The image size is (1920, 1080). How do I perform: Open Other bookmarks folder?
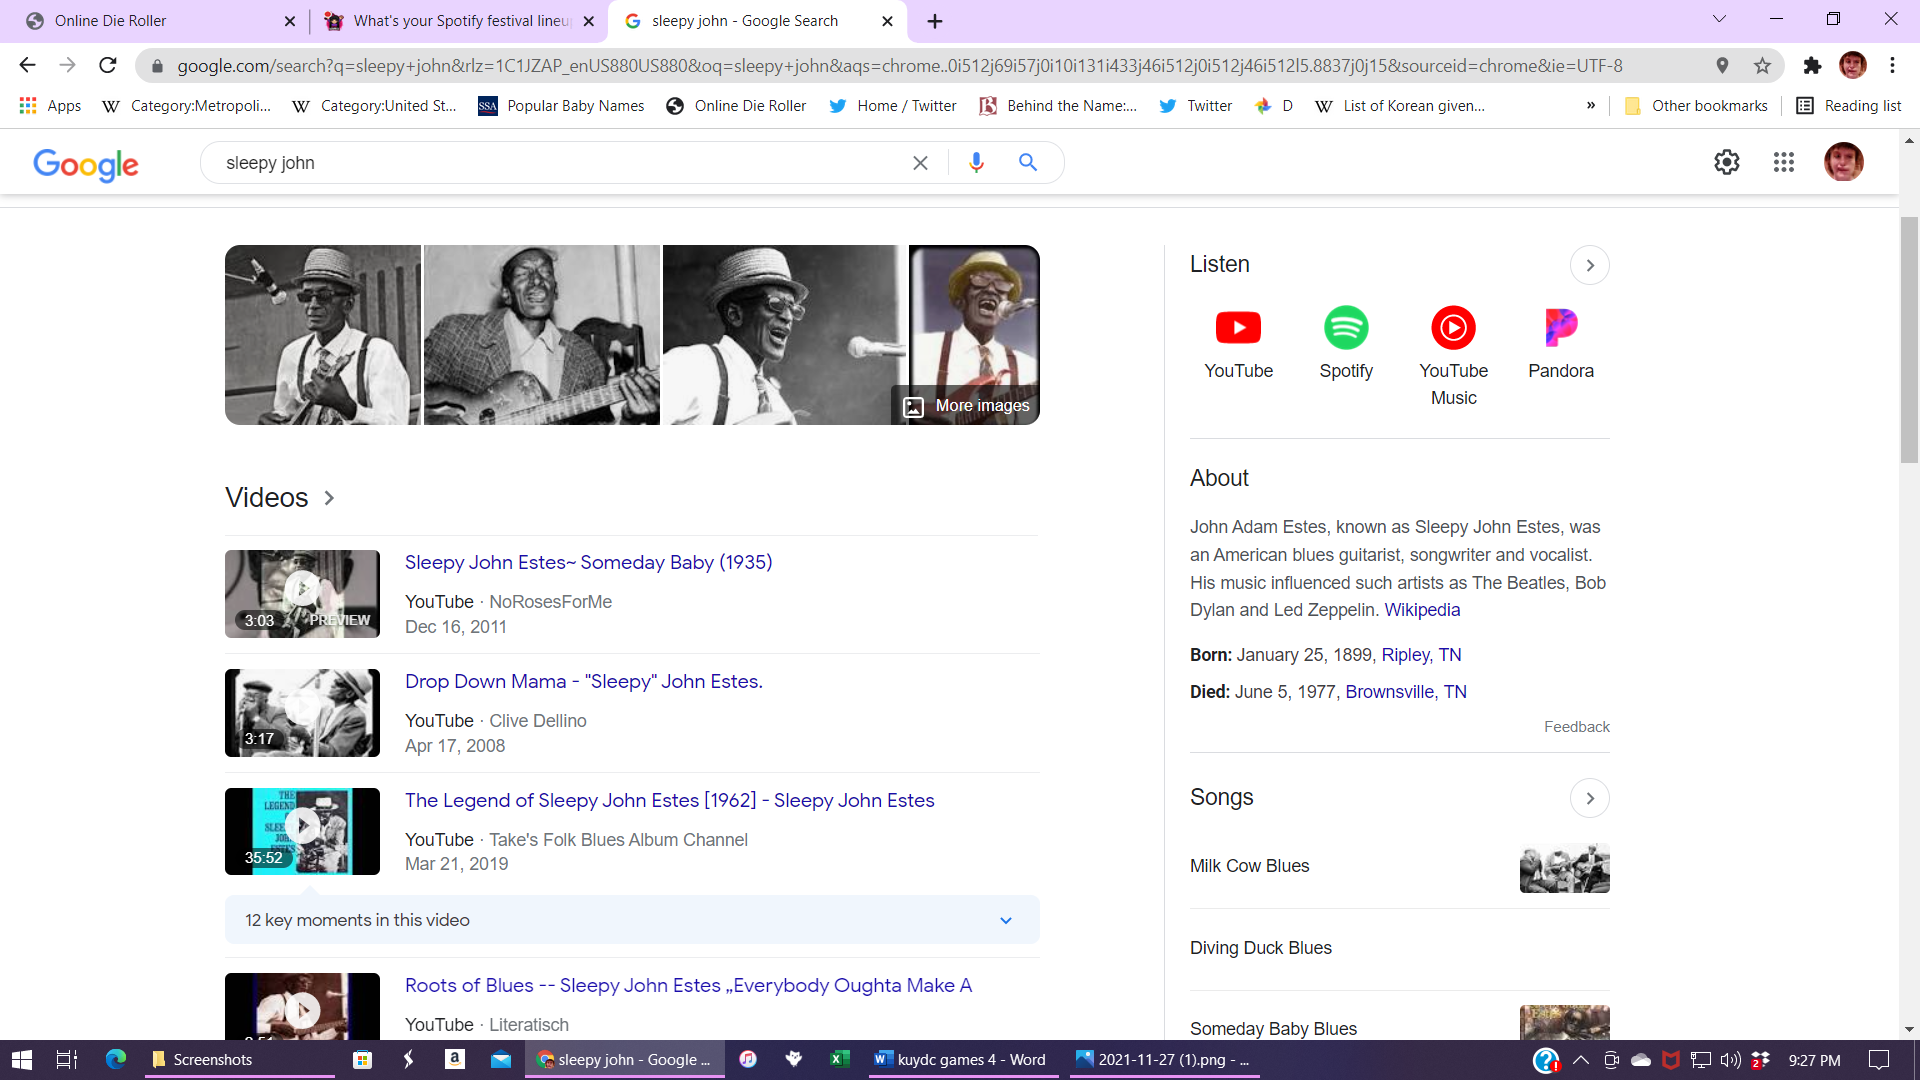click(x=1696, y=106)
